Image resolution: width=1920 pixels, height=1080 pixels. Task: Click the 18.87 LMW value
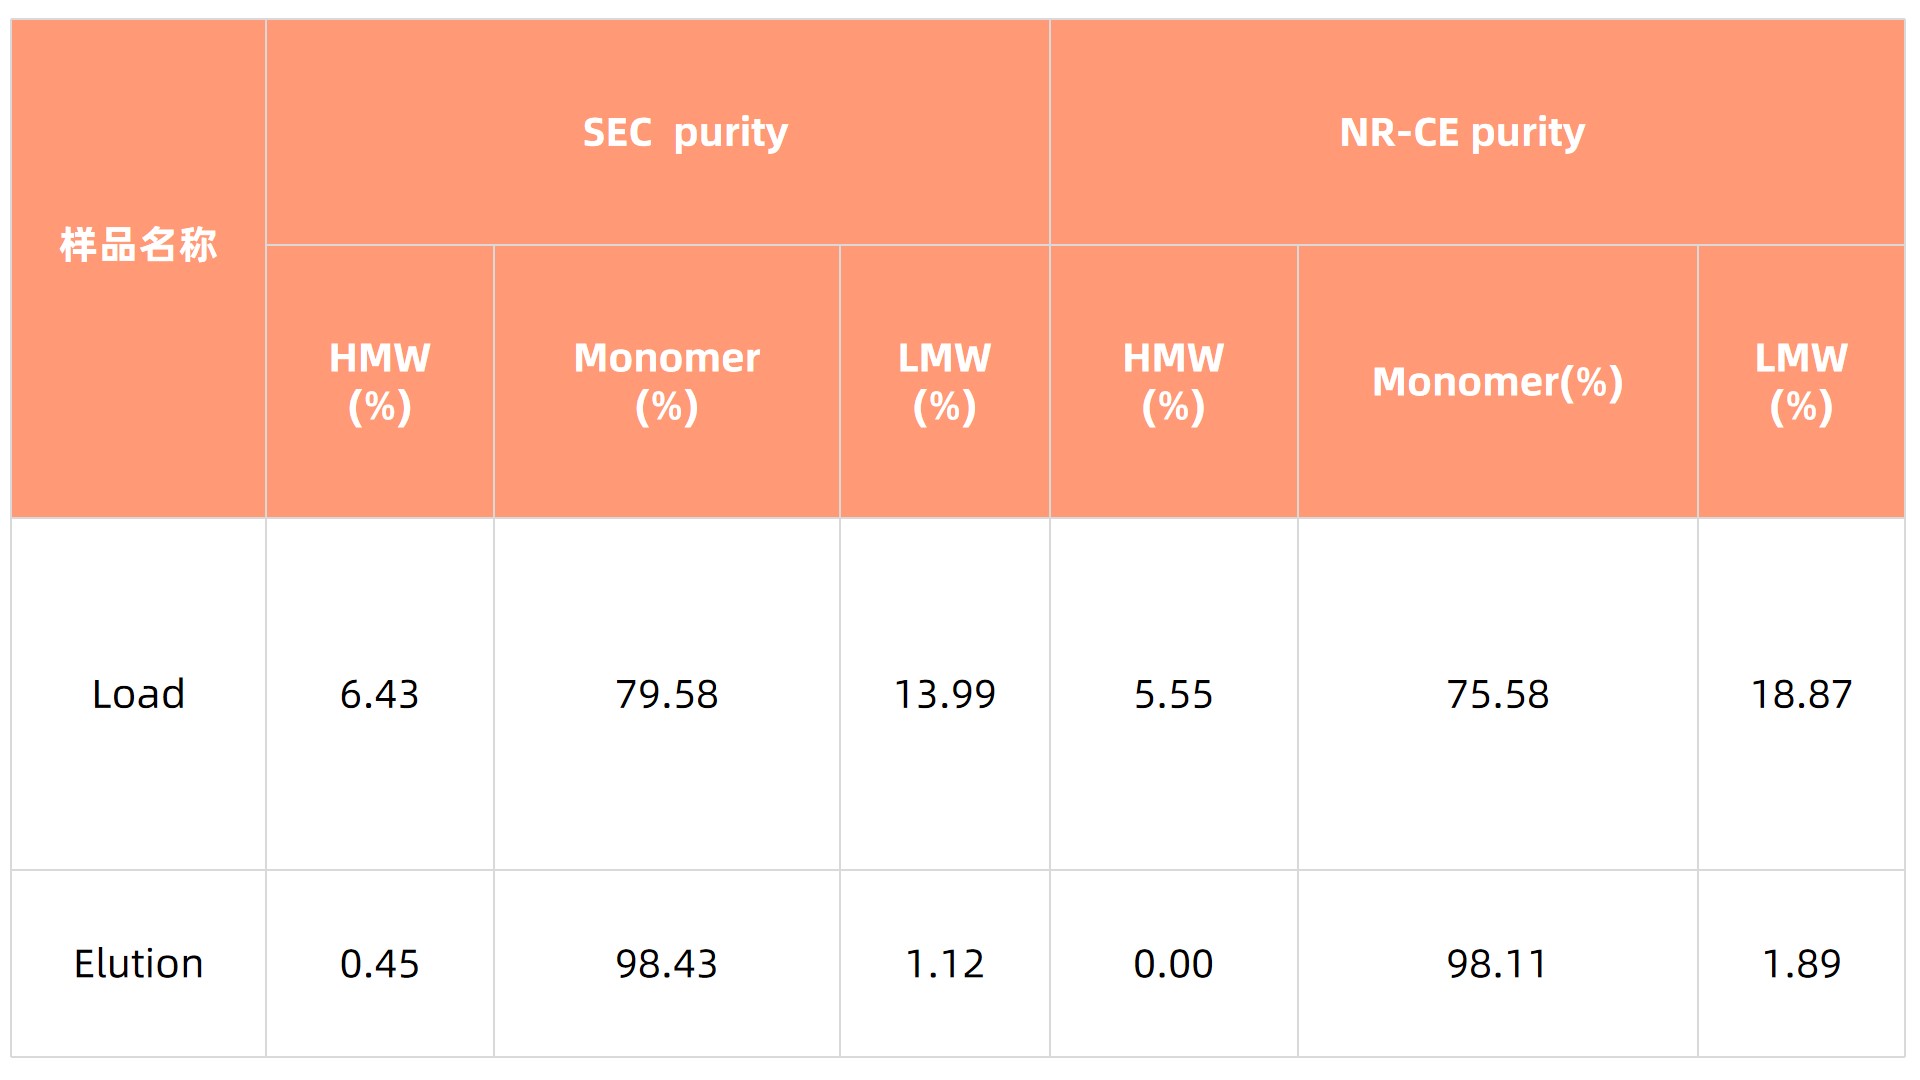[x=1801, y=694]
